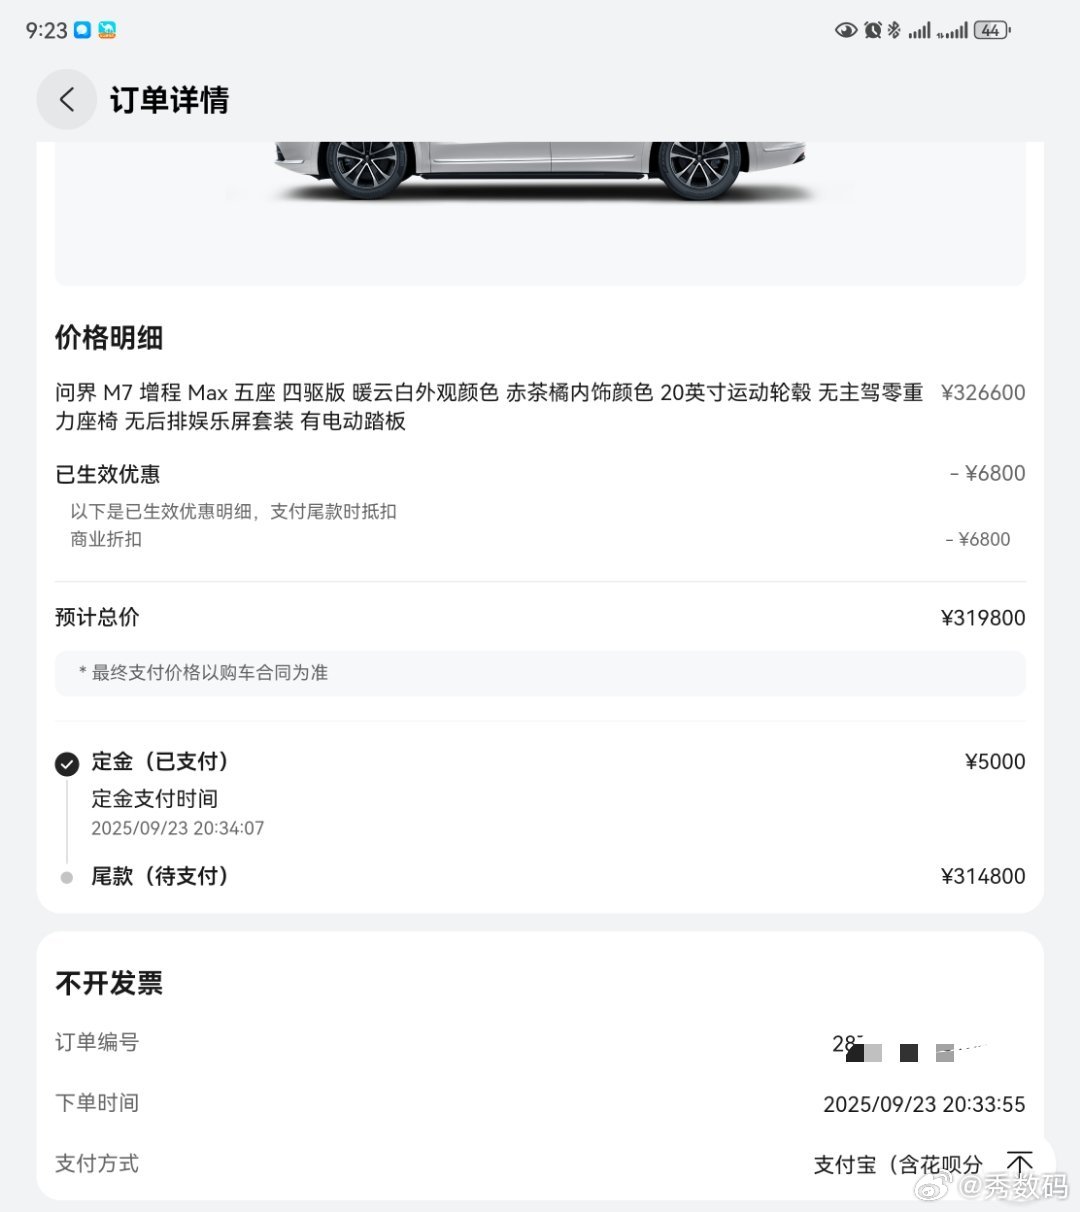
Task: Tap the 已生效优惠 discount row
Action: point(108,474)
